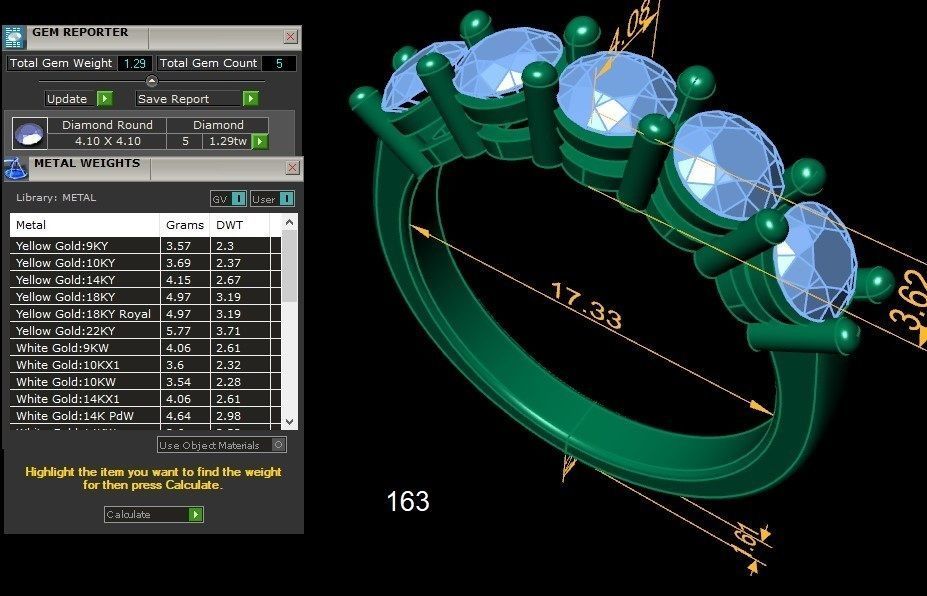Click the Metal column header
The image size is (927, 596).
[85, 225]
